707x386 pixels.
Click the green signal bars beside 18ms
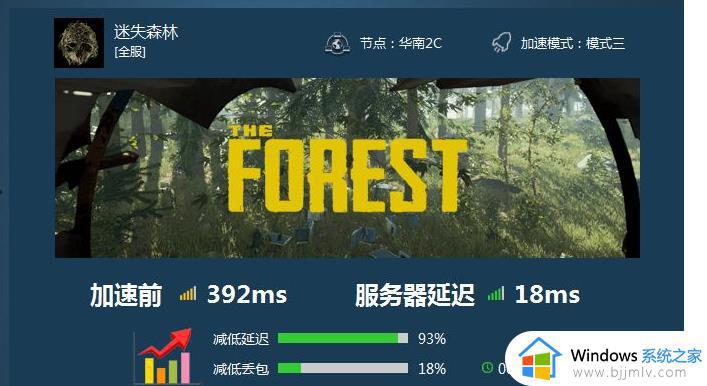(x=496, y=294)
